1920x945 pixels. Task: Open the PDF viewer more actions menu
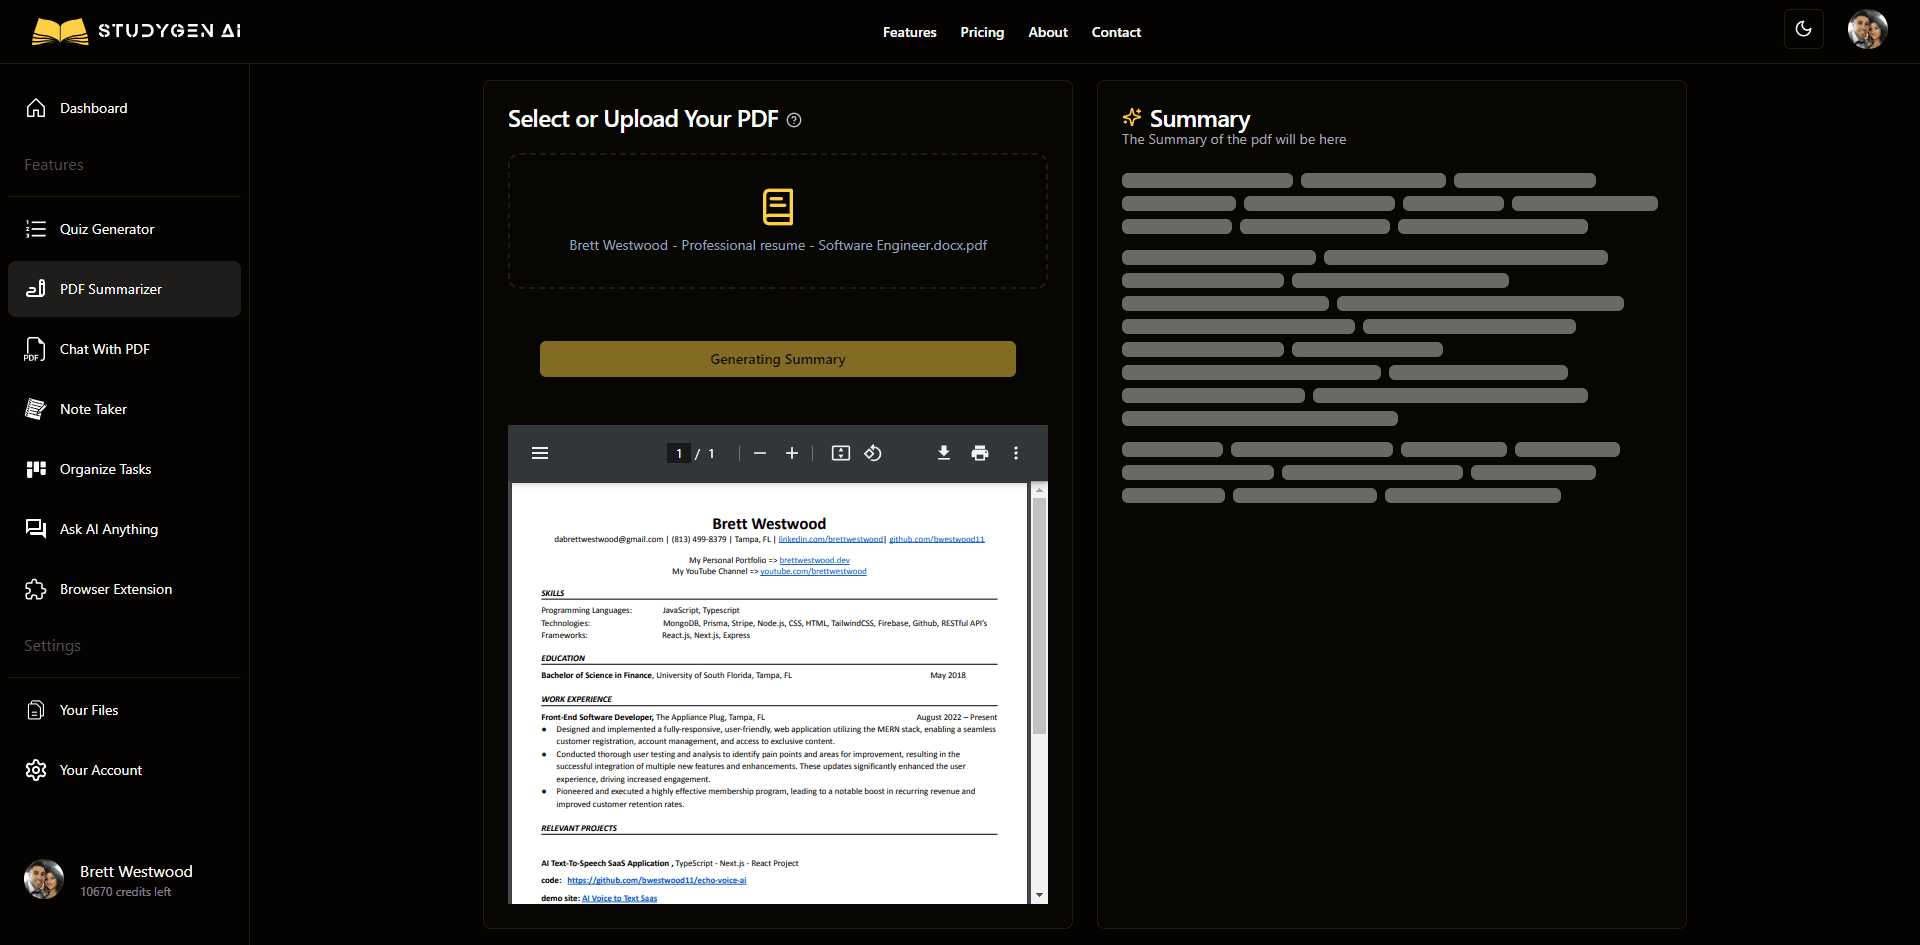(1016, 454)
